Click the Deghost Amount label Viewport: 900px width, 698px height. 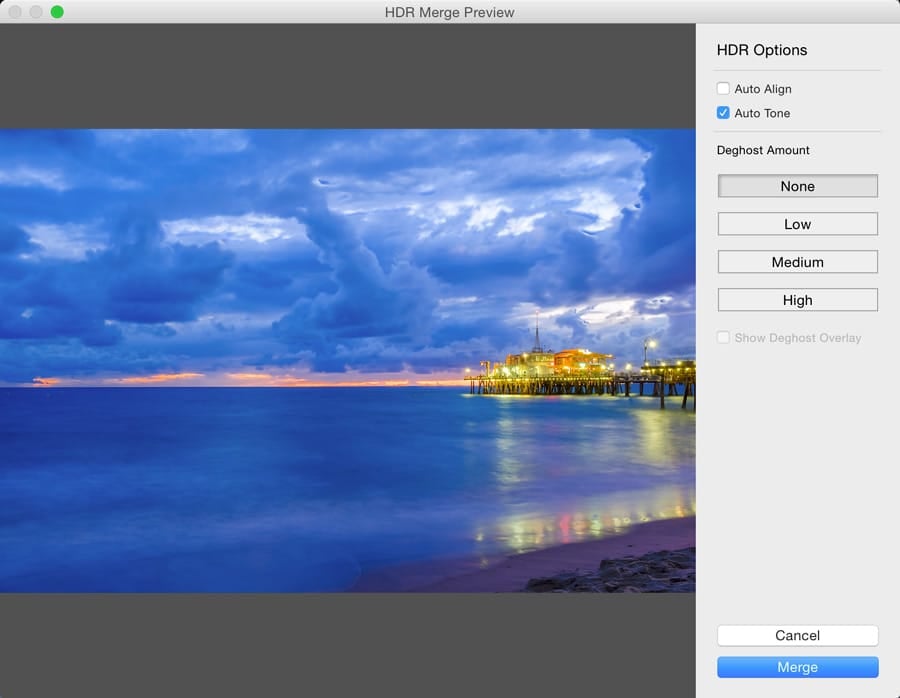[x=762, y=150]
